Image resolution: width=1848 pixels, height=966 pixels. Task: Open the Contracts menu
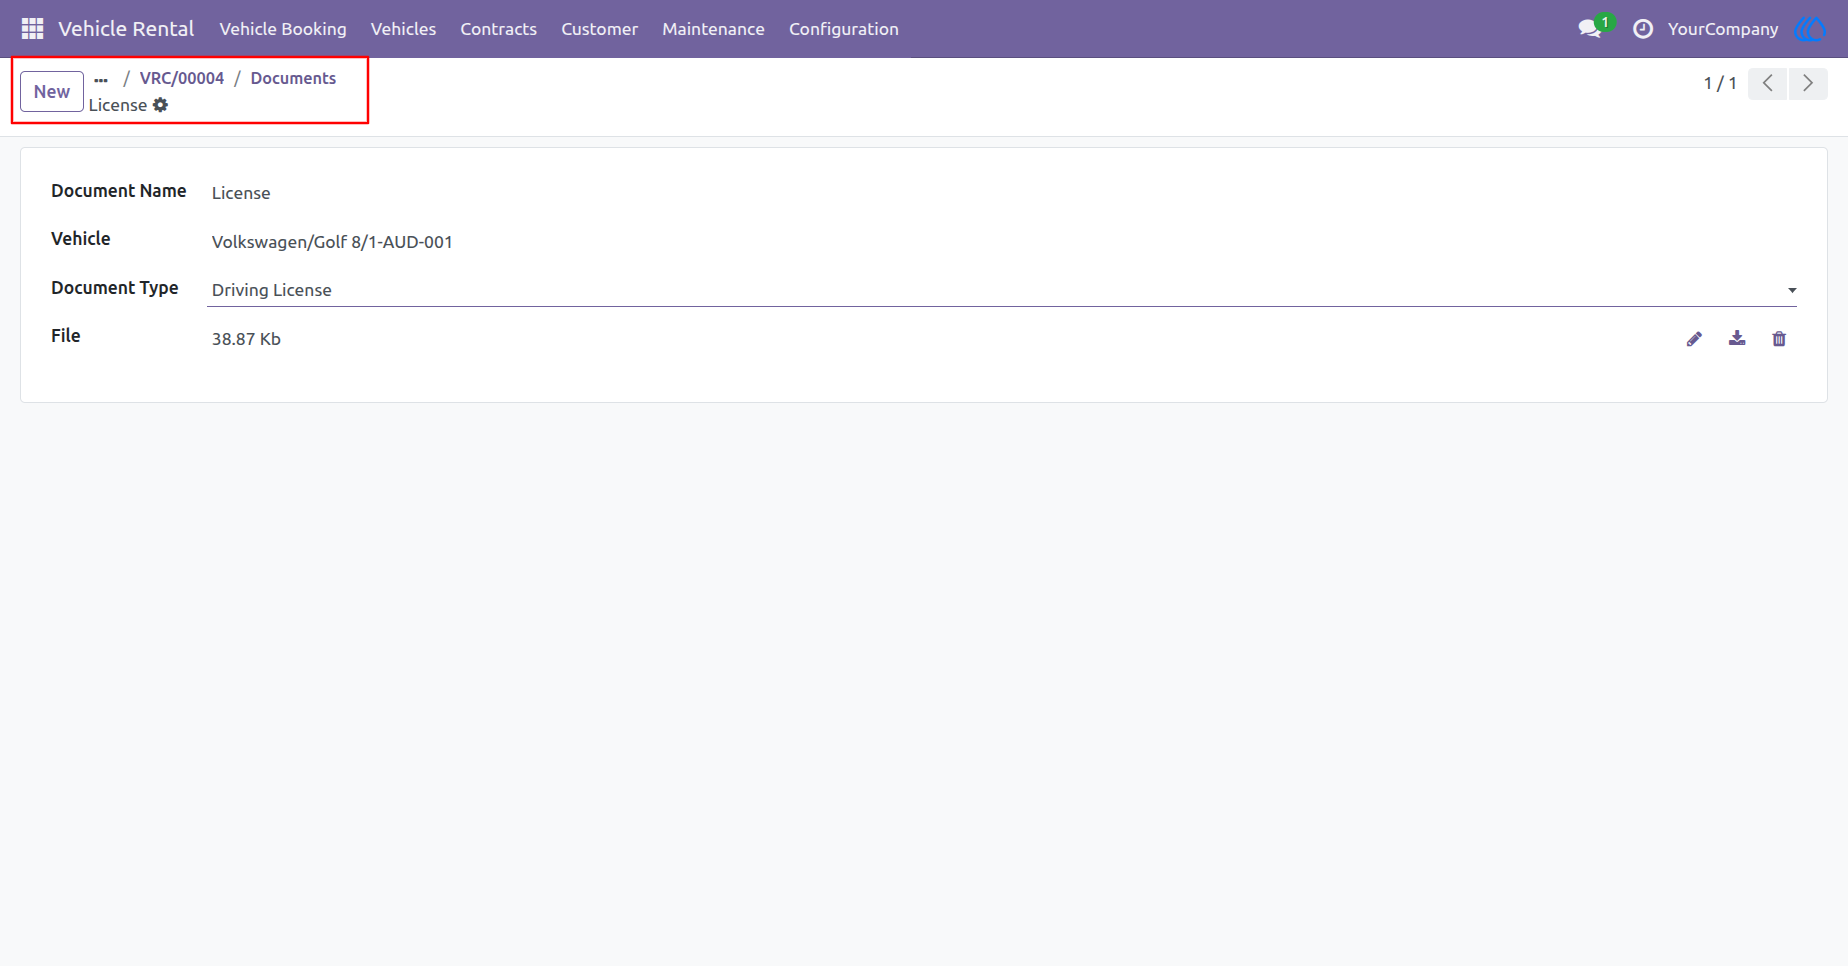[498, 29]
